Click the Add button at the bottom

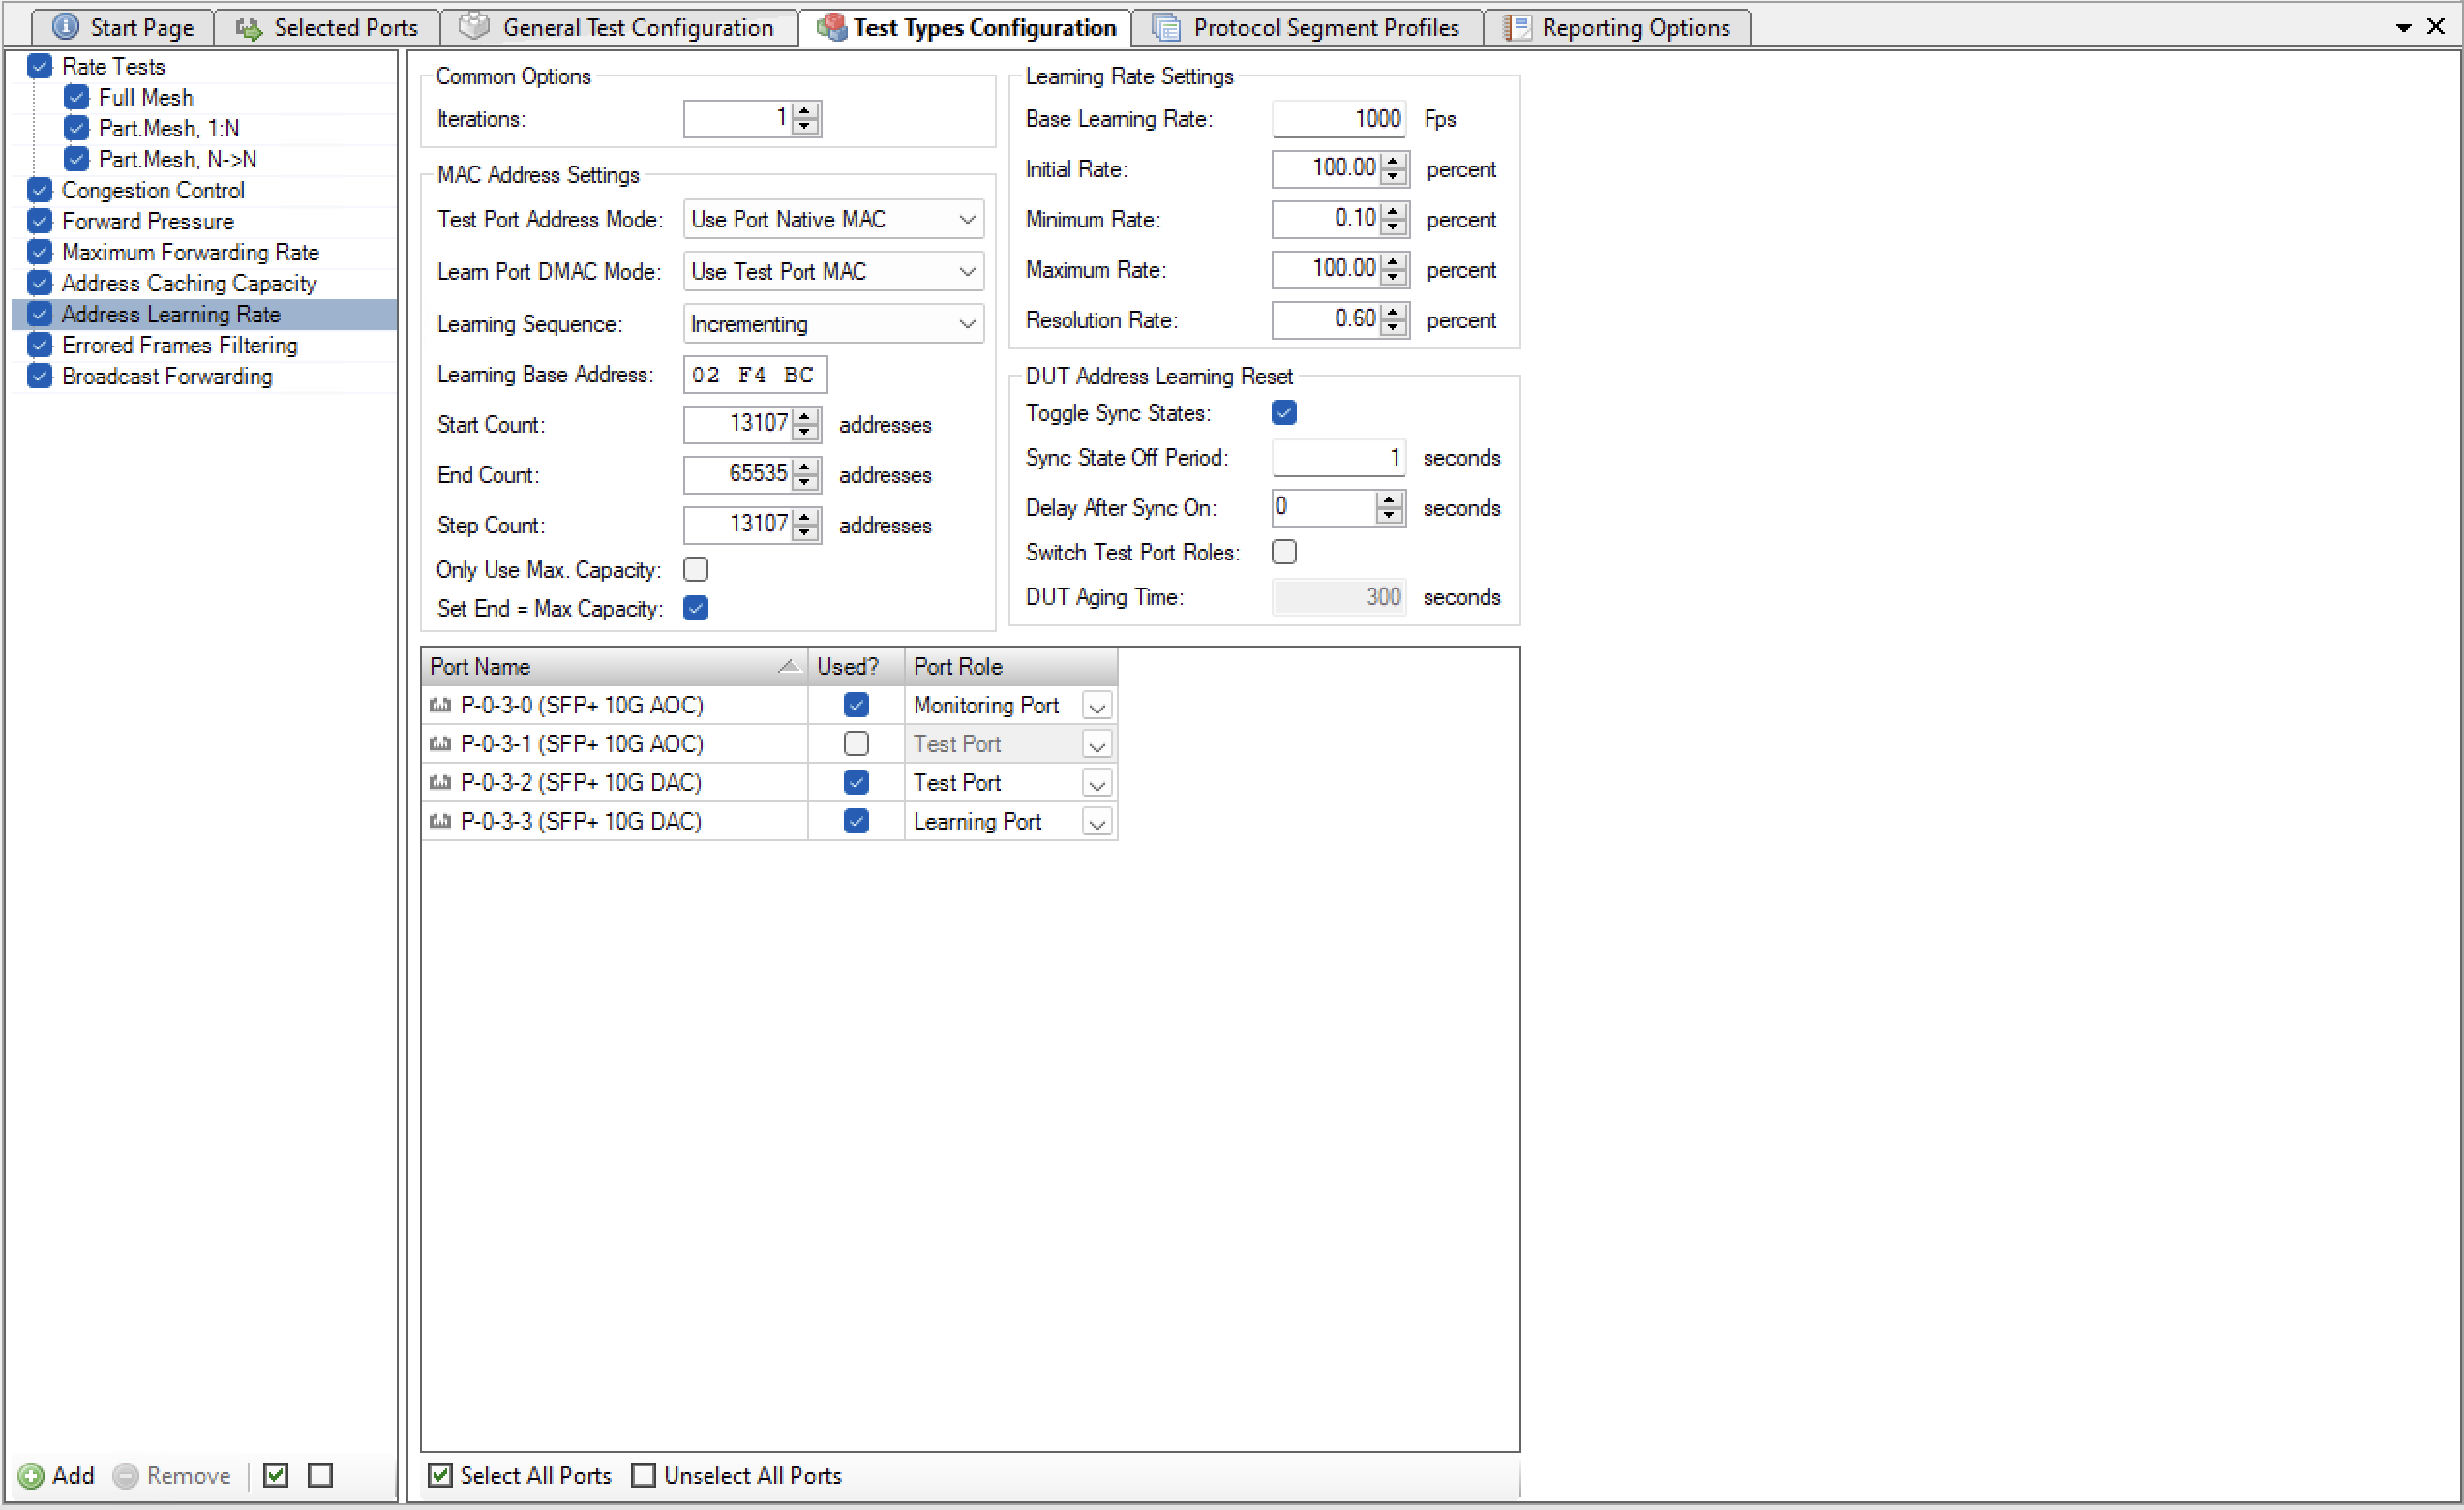coord(62,1476)
